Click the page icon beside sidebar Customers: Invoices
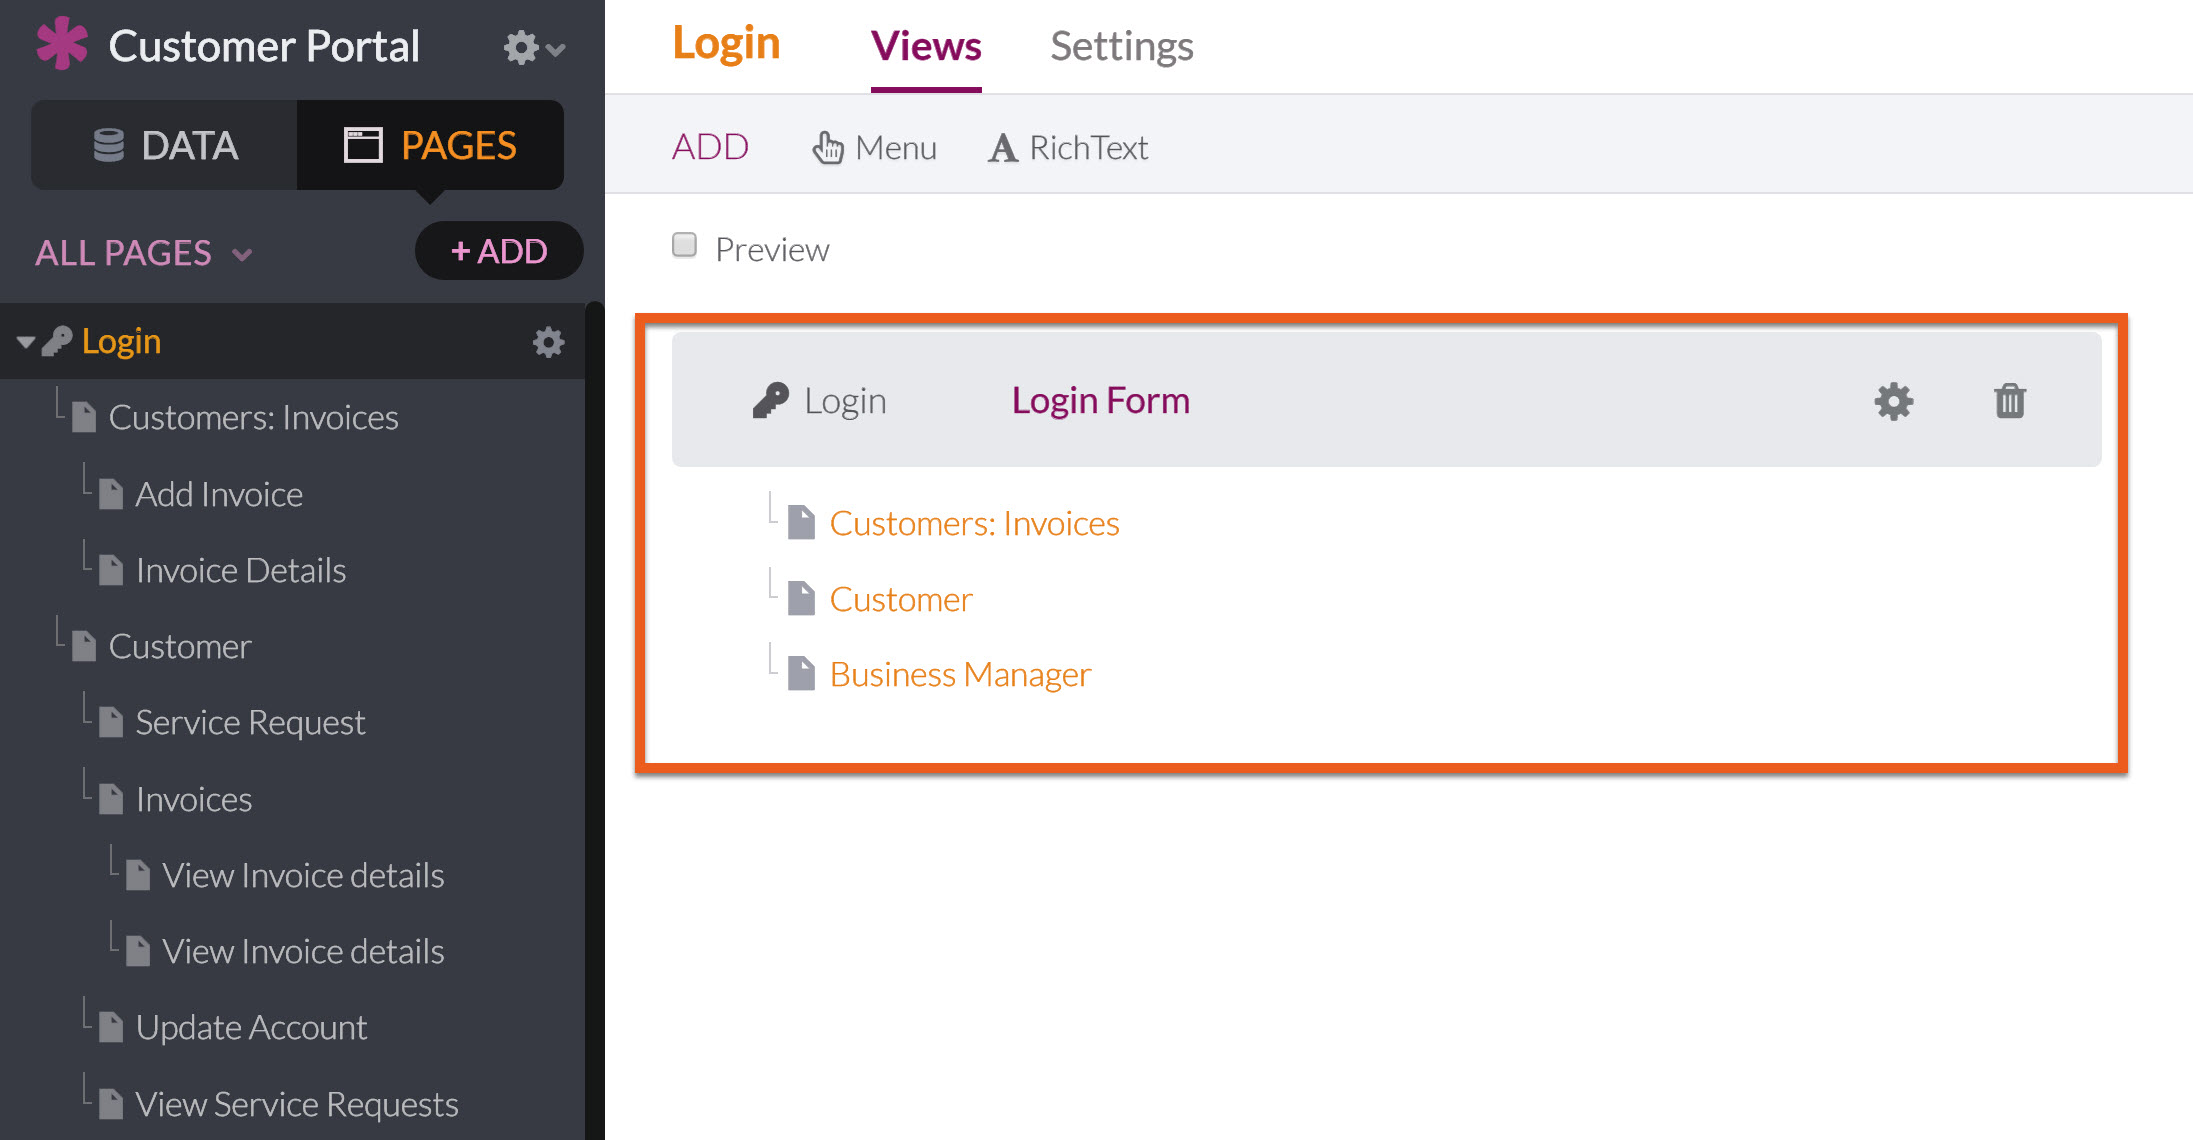 pyautogui.click(x=84, y=417)
